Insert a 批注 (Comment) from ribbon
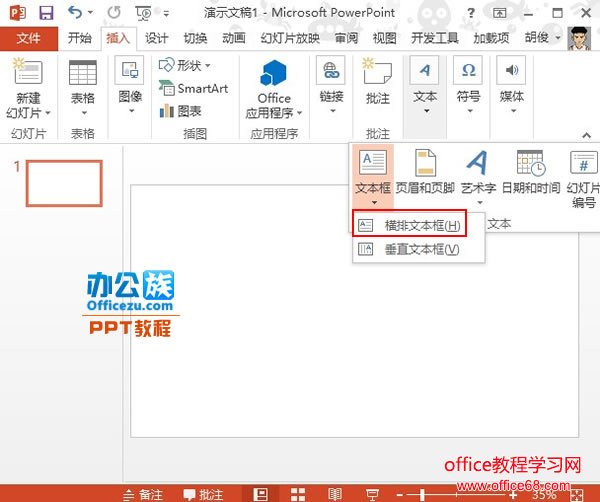The image size is (600, 502). pyautogui.click(x=378, y=82)
